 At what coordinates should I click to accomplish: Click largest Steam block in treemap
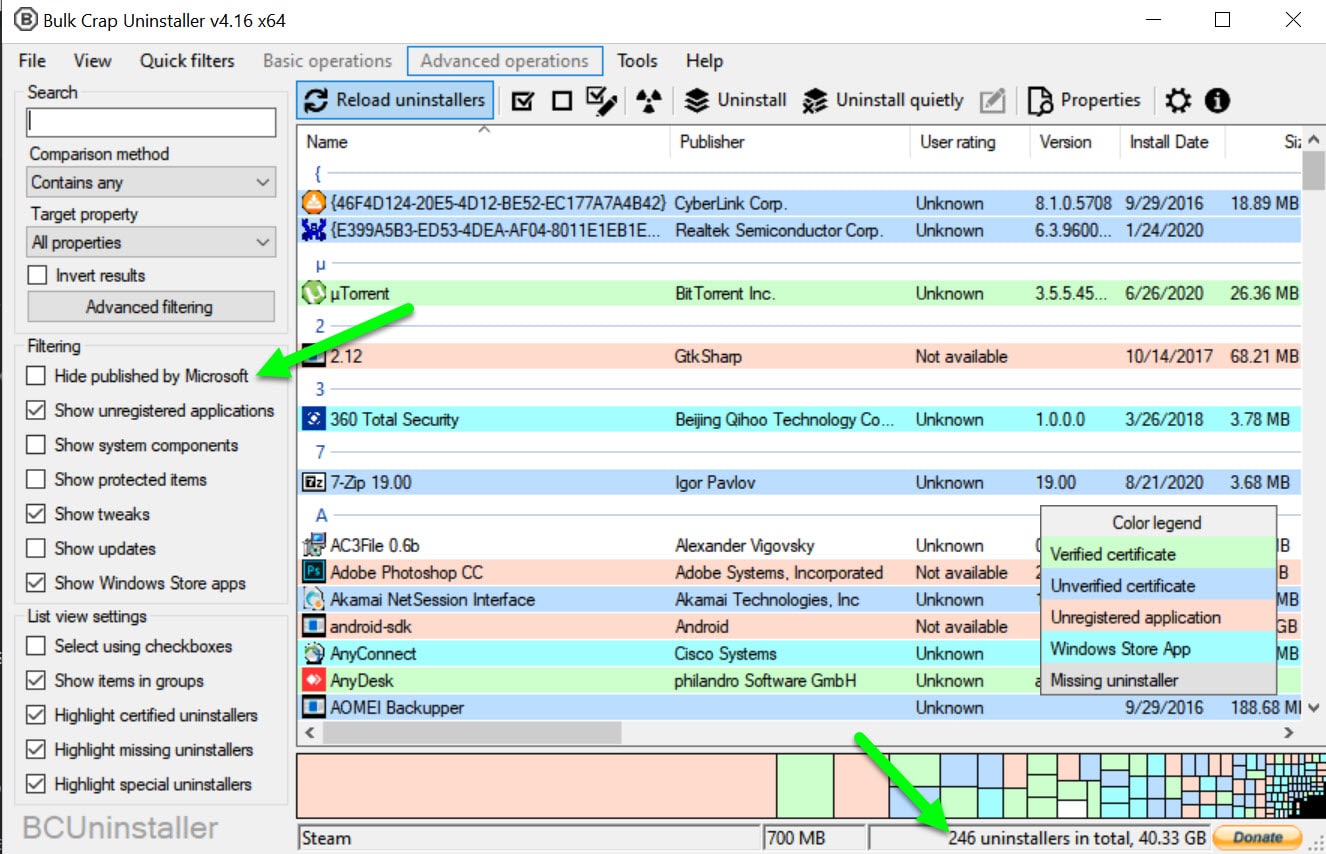pyautogui.click(x=536, y=787)
